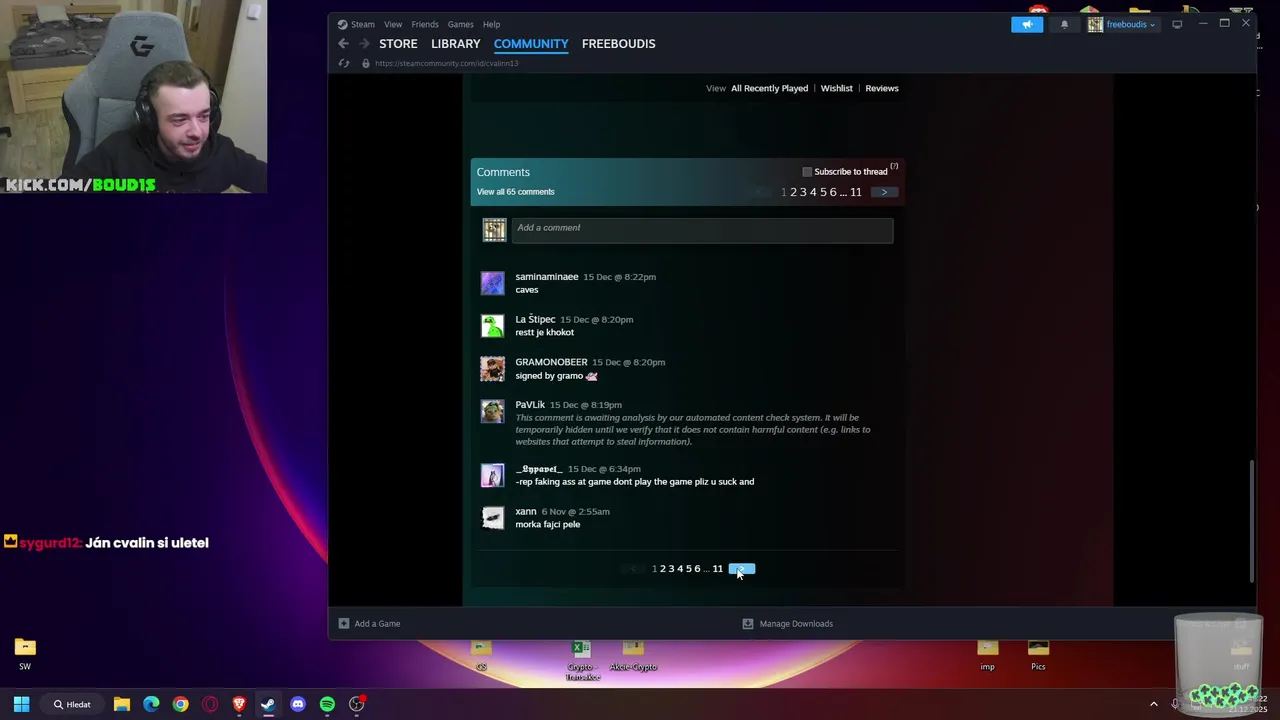Switch to the LIBRARY tab
The image size is (1280, 720).
point(456,44)
